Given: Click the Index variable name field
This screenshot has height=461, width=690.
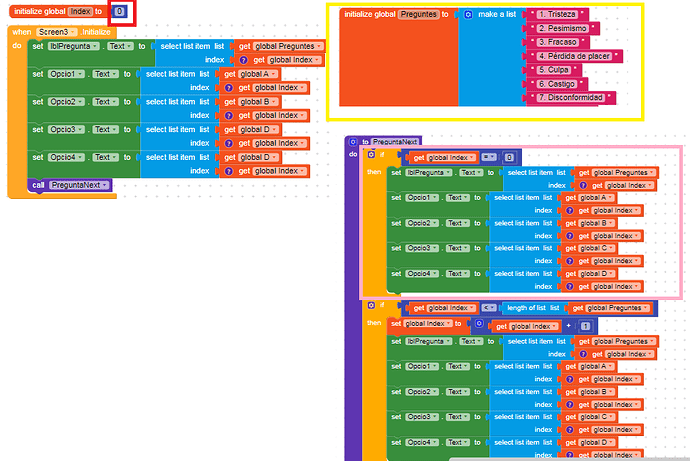Looking at the screenshot, I should 79,10.
